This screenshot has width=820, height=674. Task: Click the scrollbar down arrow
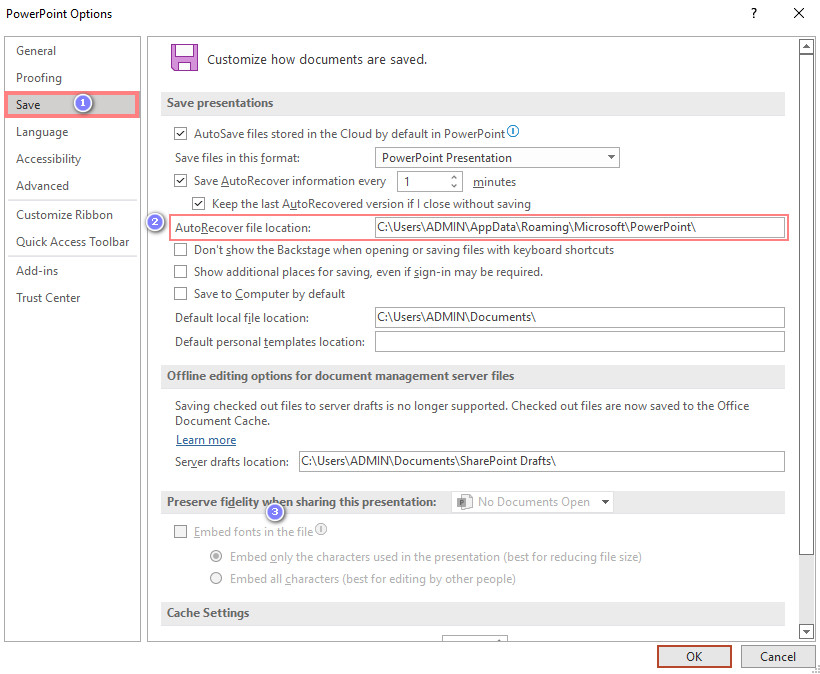[806, 632]
